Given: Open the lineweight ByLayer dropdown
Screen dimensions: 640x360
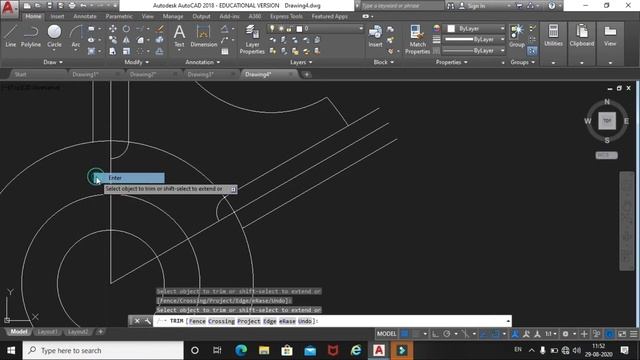Looking at the screenshot, I should click(474, 40).
